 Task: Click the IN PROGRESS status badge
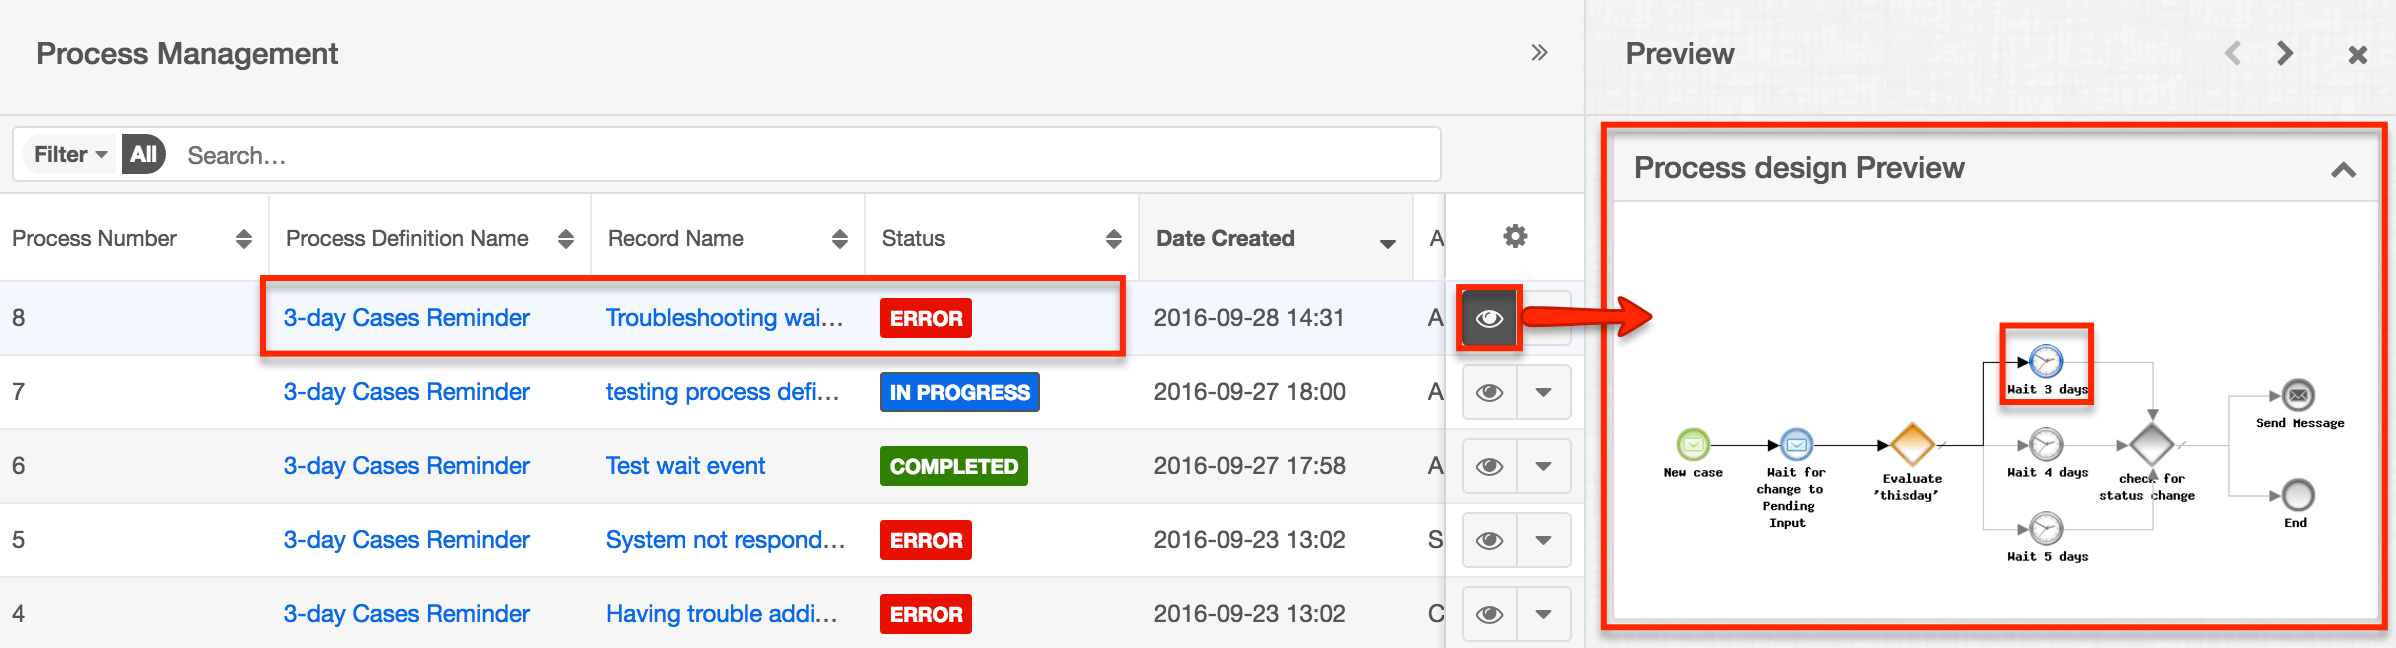click(x=960, y=392)
